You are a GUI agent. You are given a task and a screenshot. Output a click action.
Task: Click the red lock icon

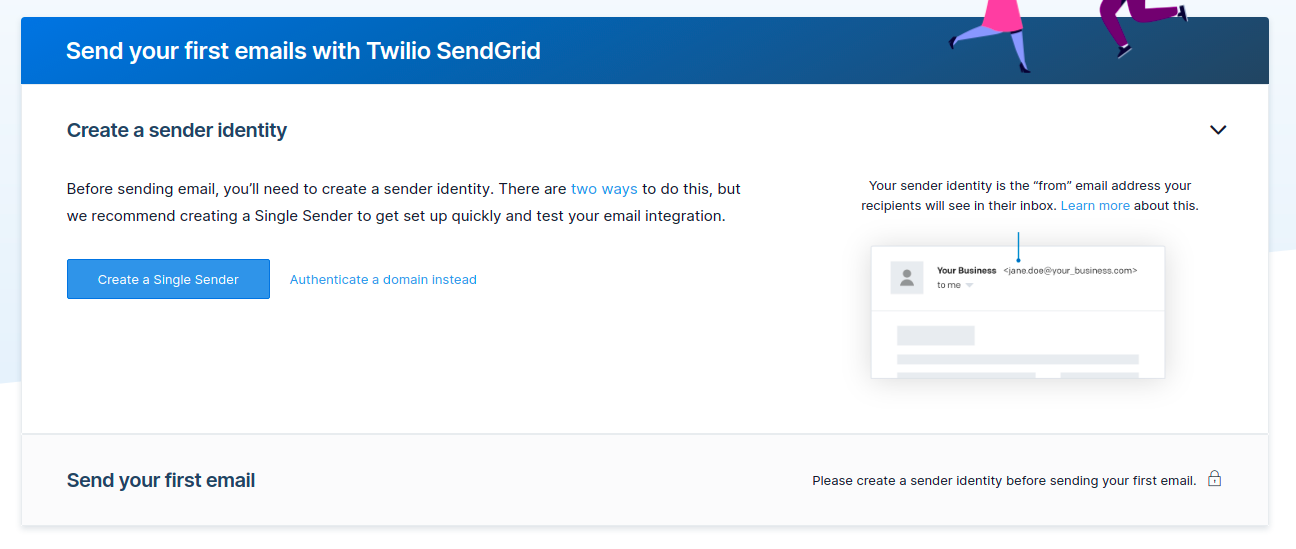[x=1214, y=479]
